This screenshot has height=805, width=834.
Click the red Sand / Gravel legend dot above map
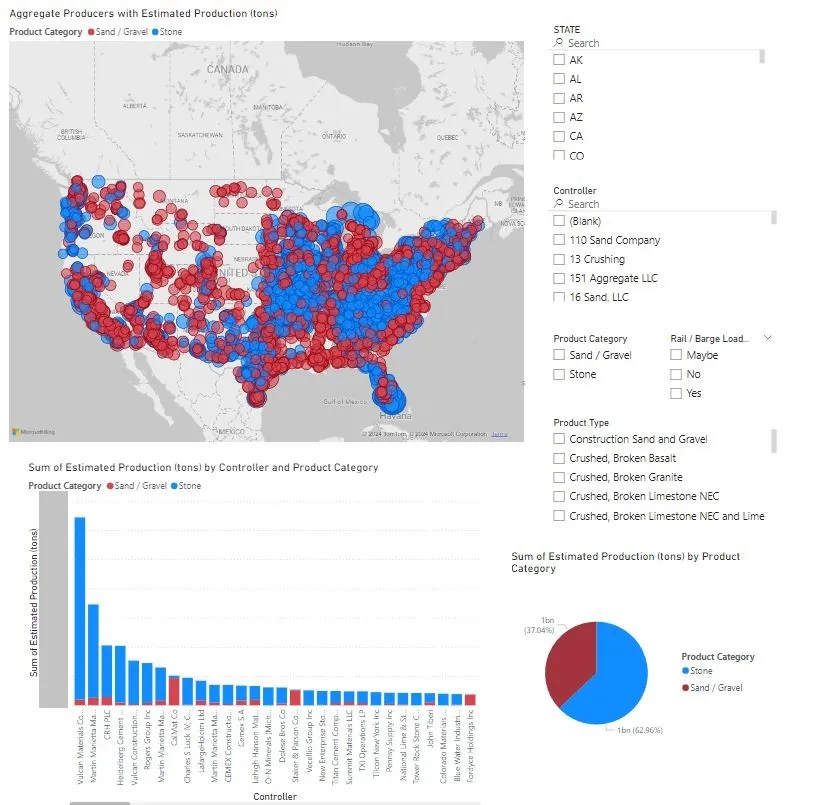91,32
